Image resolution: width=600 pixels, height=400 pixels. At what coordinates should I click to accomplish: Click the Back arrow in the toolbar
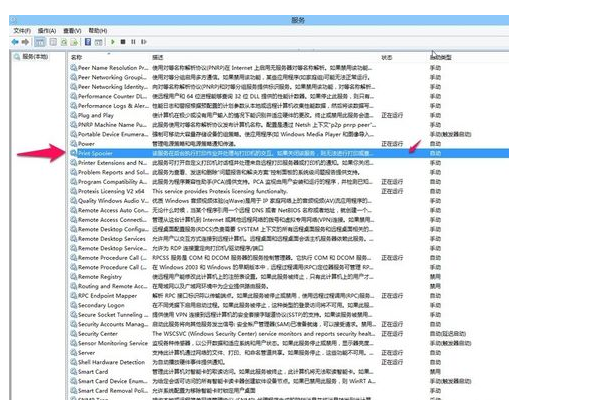coord(16,42)
